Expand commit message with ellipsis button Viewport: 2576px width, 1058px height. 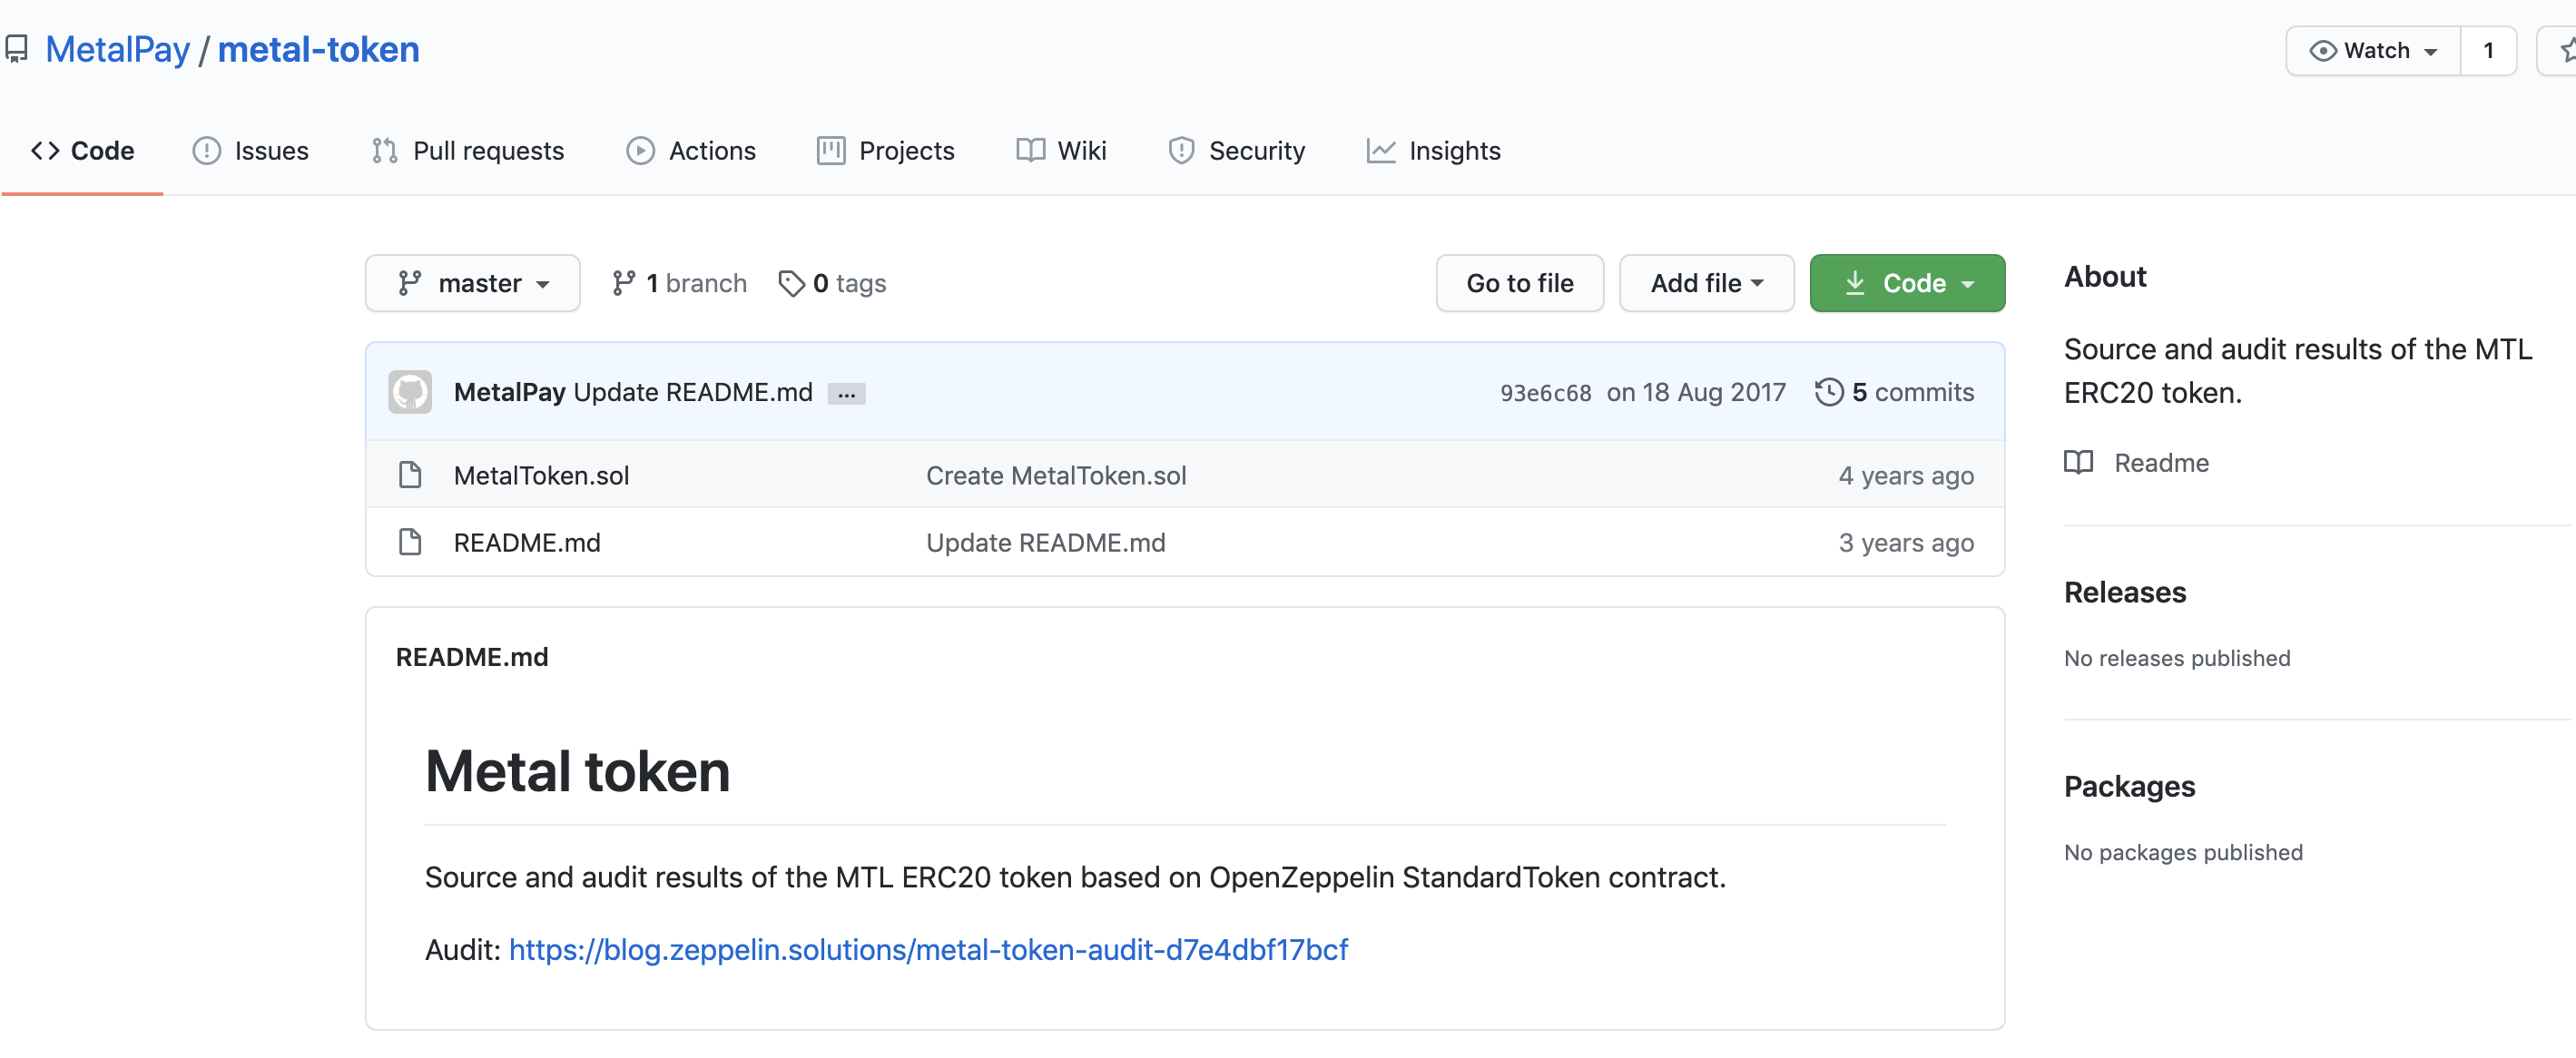[x=846, y=394]
